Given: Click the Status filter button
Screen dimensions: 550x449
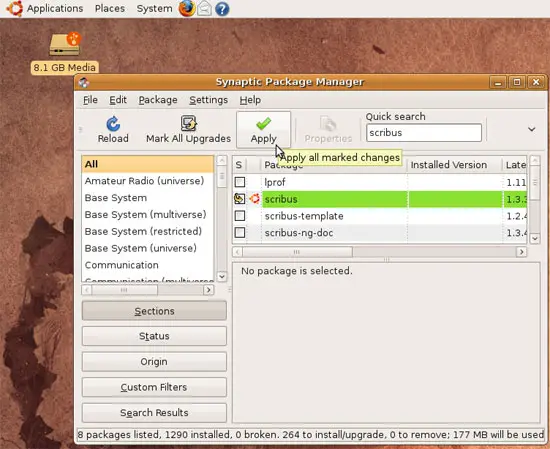Looking at the screenshot, I should (154, 336).
